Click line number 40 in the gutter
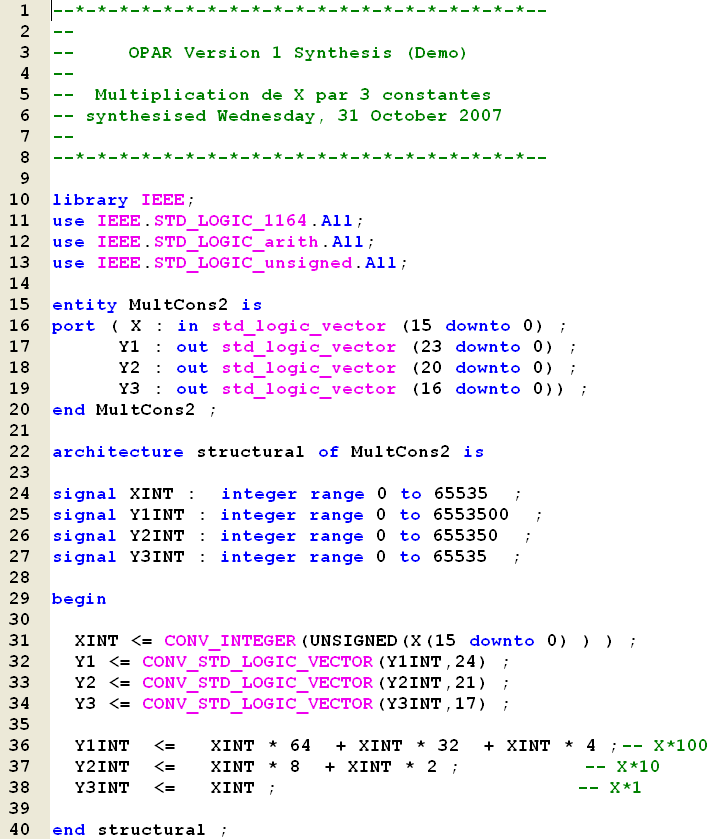This screenshot has width=710, height=839. 19,829
